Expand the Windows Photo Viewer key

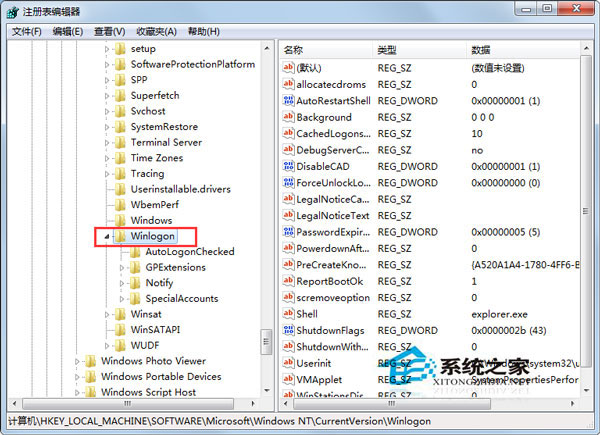pos(77,361)
